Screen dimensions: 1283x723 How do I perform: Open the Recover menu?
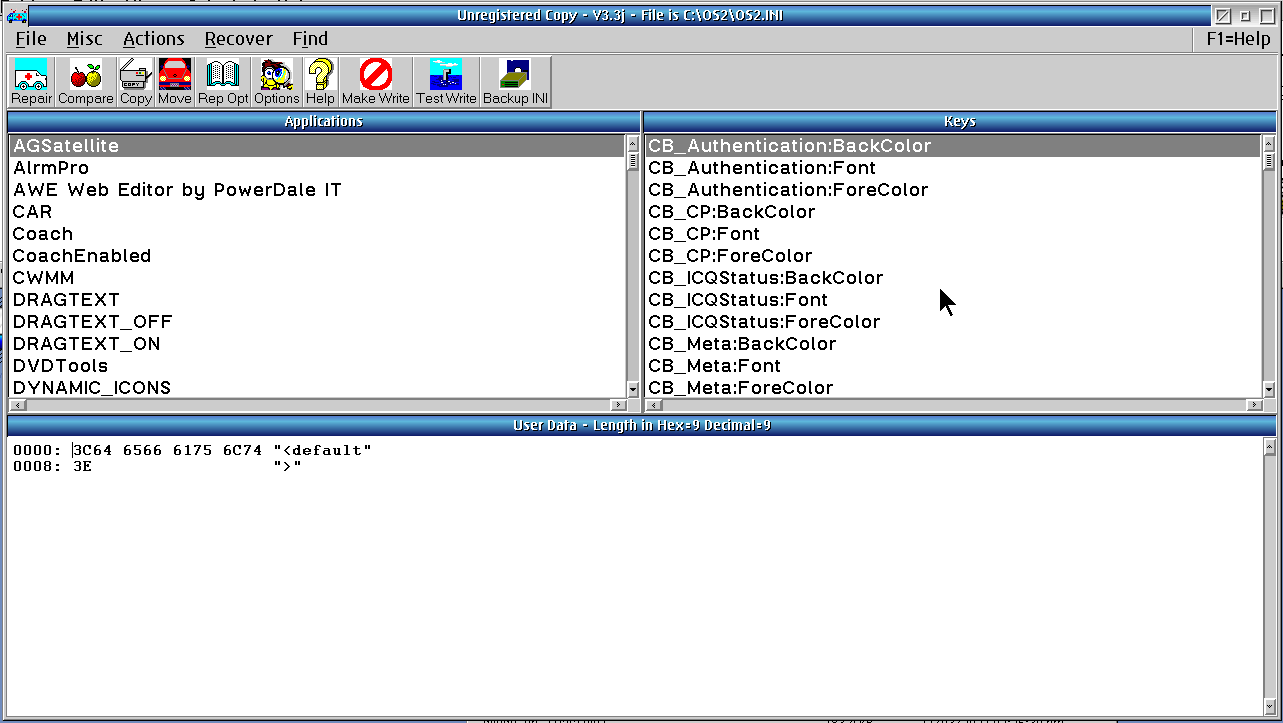[x=238, y=39]
